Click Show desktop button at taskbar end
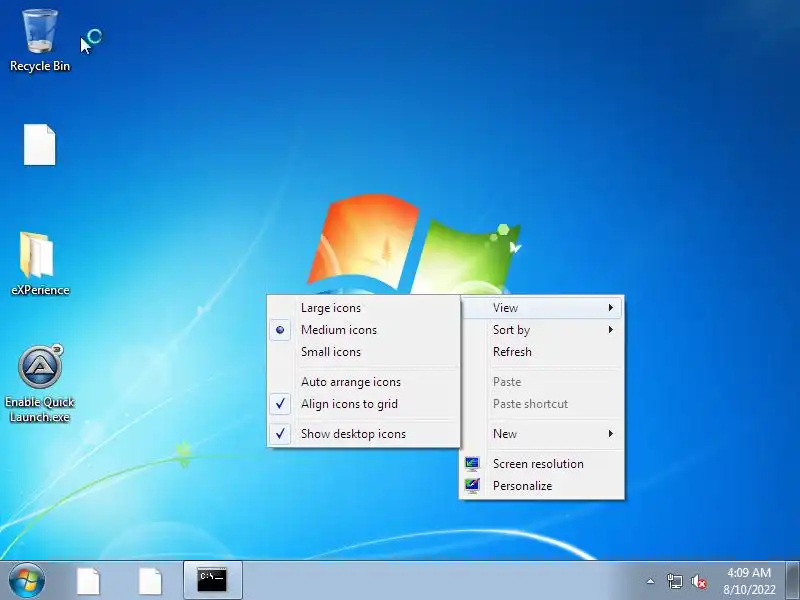This screenshot has width=800, height=600. (793, 581)
